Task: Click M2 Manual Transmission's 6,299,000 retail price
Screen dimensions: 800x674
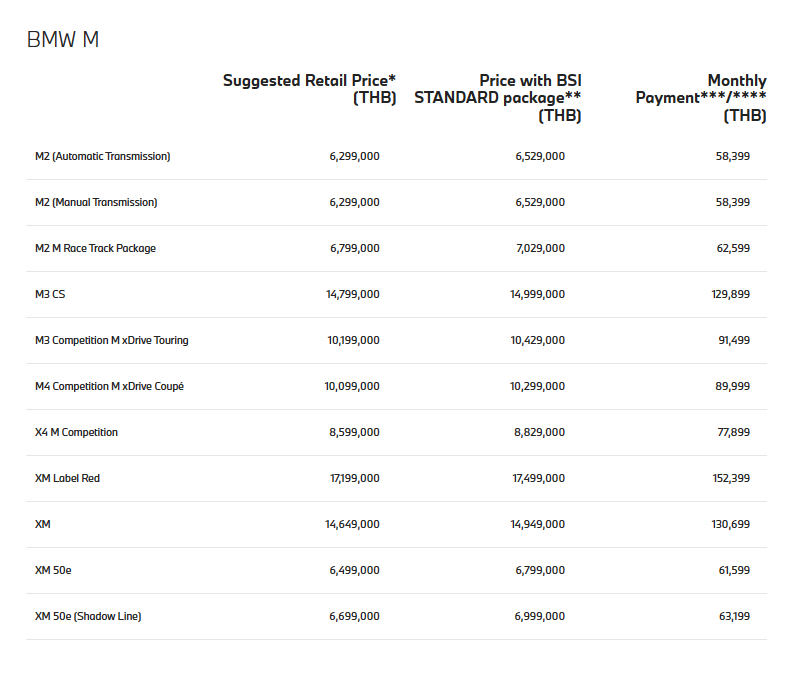Action: (355, 202)
